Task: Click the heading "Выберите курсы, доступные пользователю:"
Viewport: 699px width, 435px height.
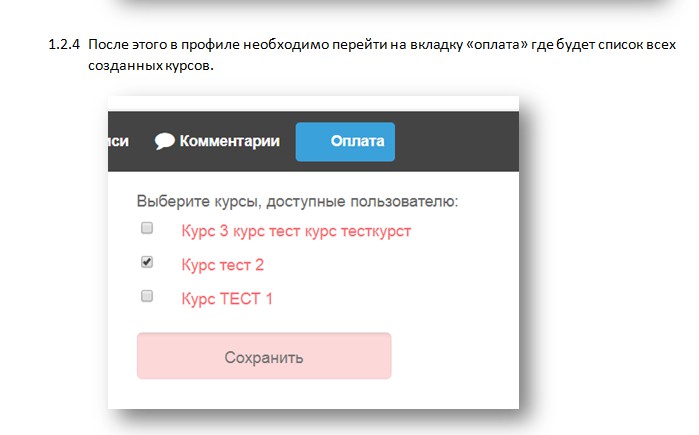Action: pos(297,200)
